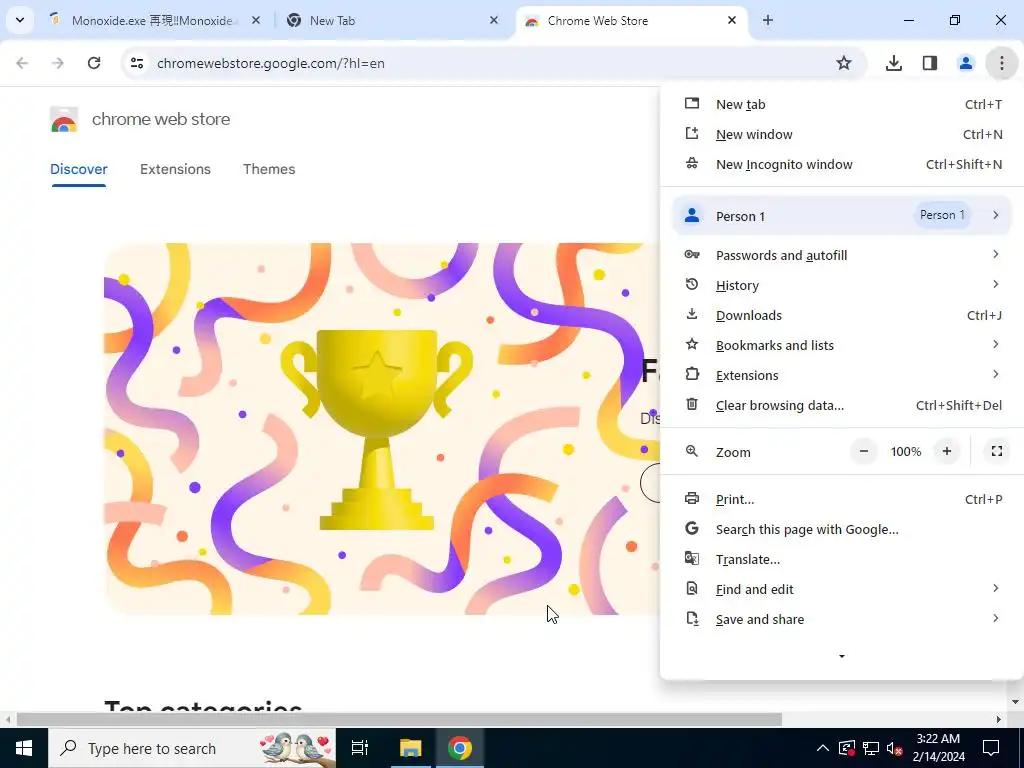Click the network tray icon
Image resolution: width=1024 pixels, height=768 pixels.
[871, 748]
